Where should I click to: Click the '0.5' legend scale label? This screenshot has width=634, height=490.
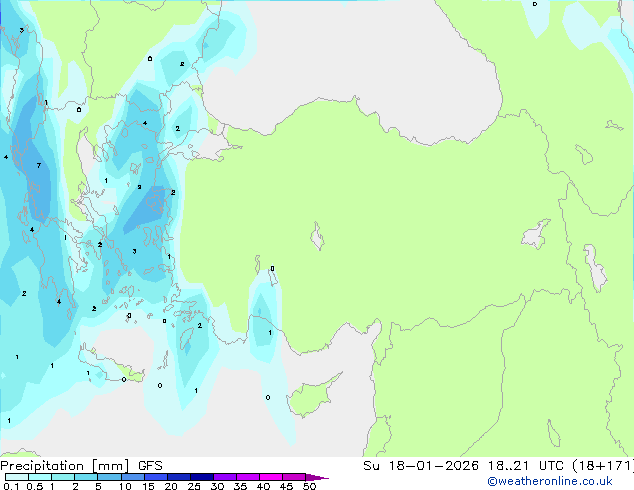pyautogui.click(x=34, y=486)
